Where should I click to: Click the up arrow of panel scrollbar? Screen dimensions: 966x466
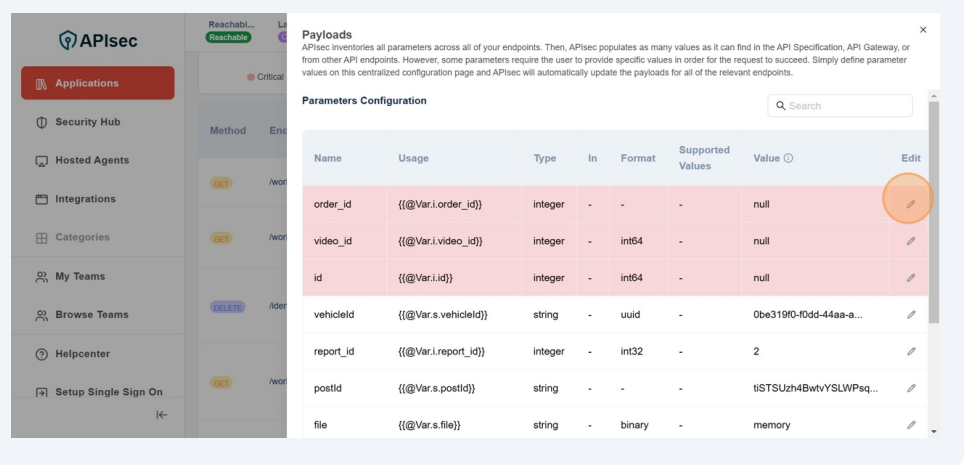(x=933, y=96)
